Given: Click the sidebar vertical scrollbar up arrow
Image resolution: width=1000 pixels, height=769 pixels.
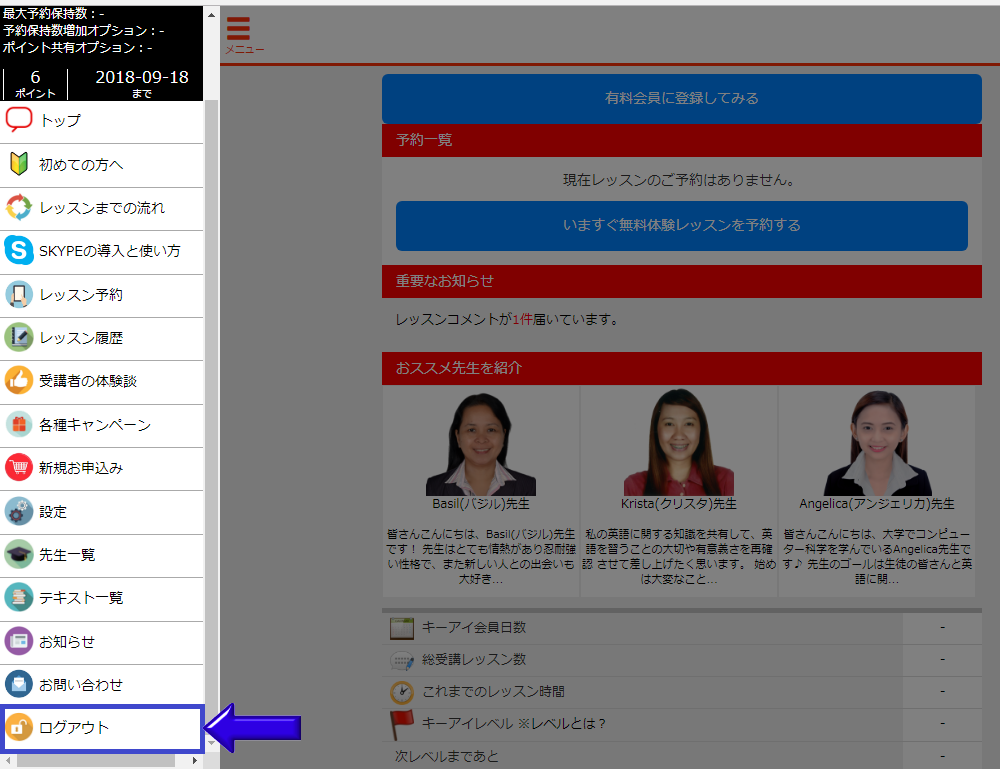Looking at the screenshot, I should click(212, 14).
